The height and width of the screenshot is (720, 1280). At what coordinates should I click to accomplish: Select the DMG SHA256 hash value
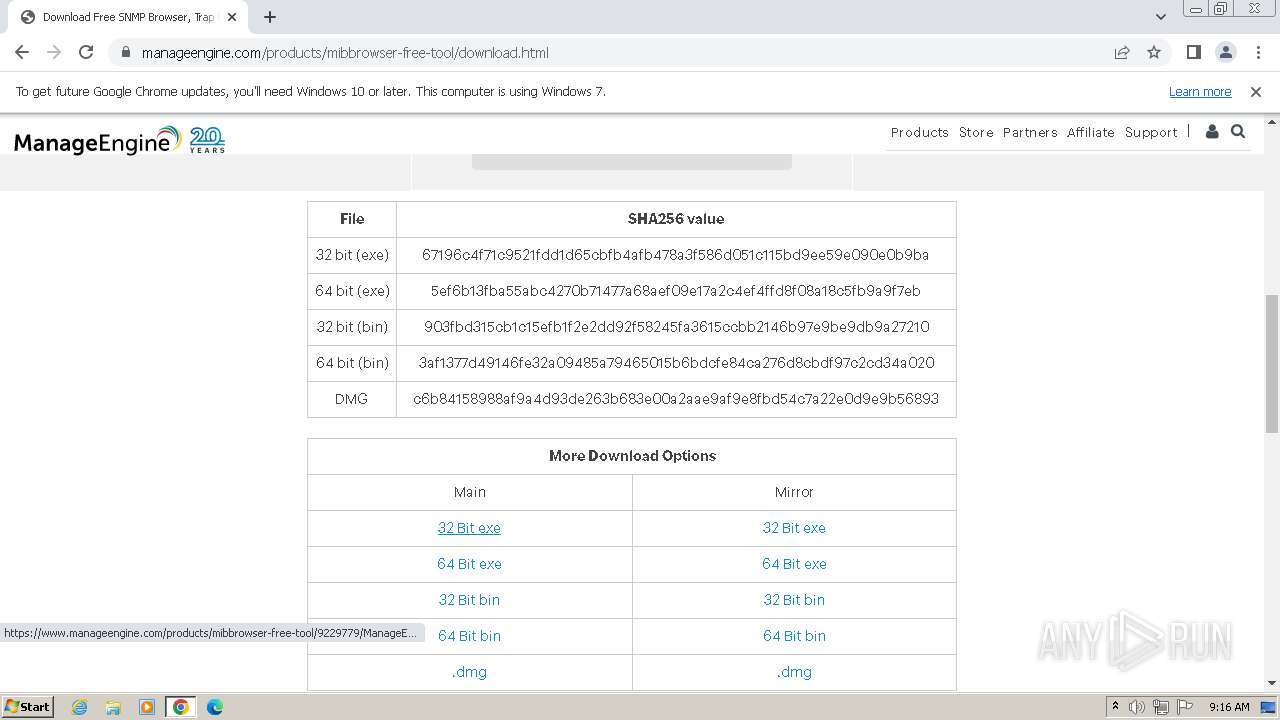(676, 399)
